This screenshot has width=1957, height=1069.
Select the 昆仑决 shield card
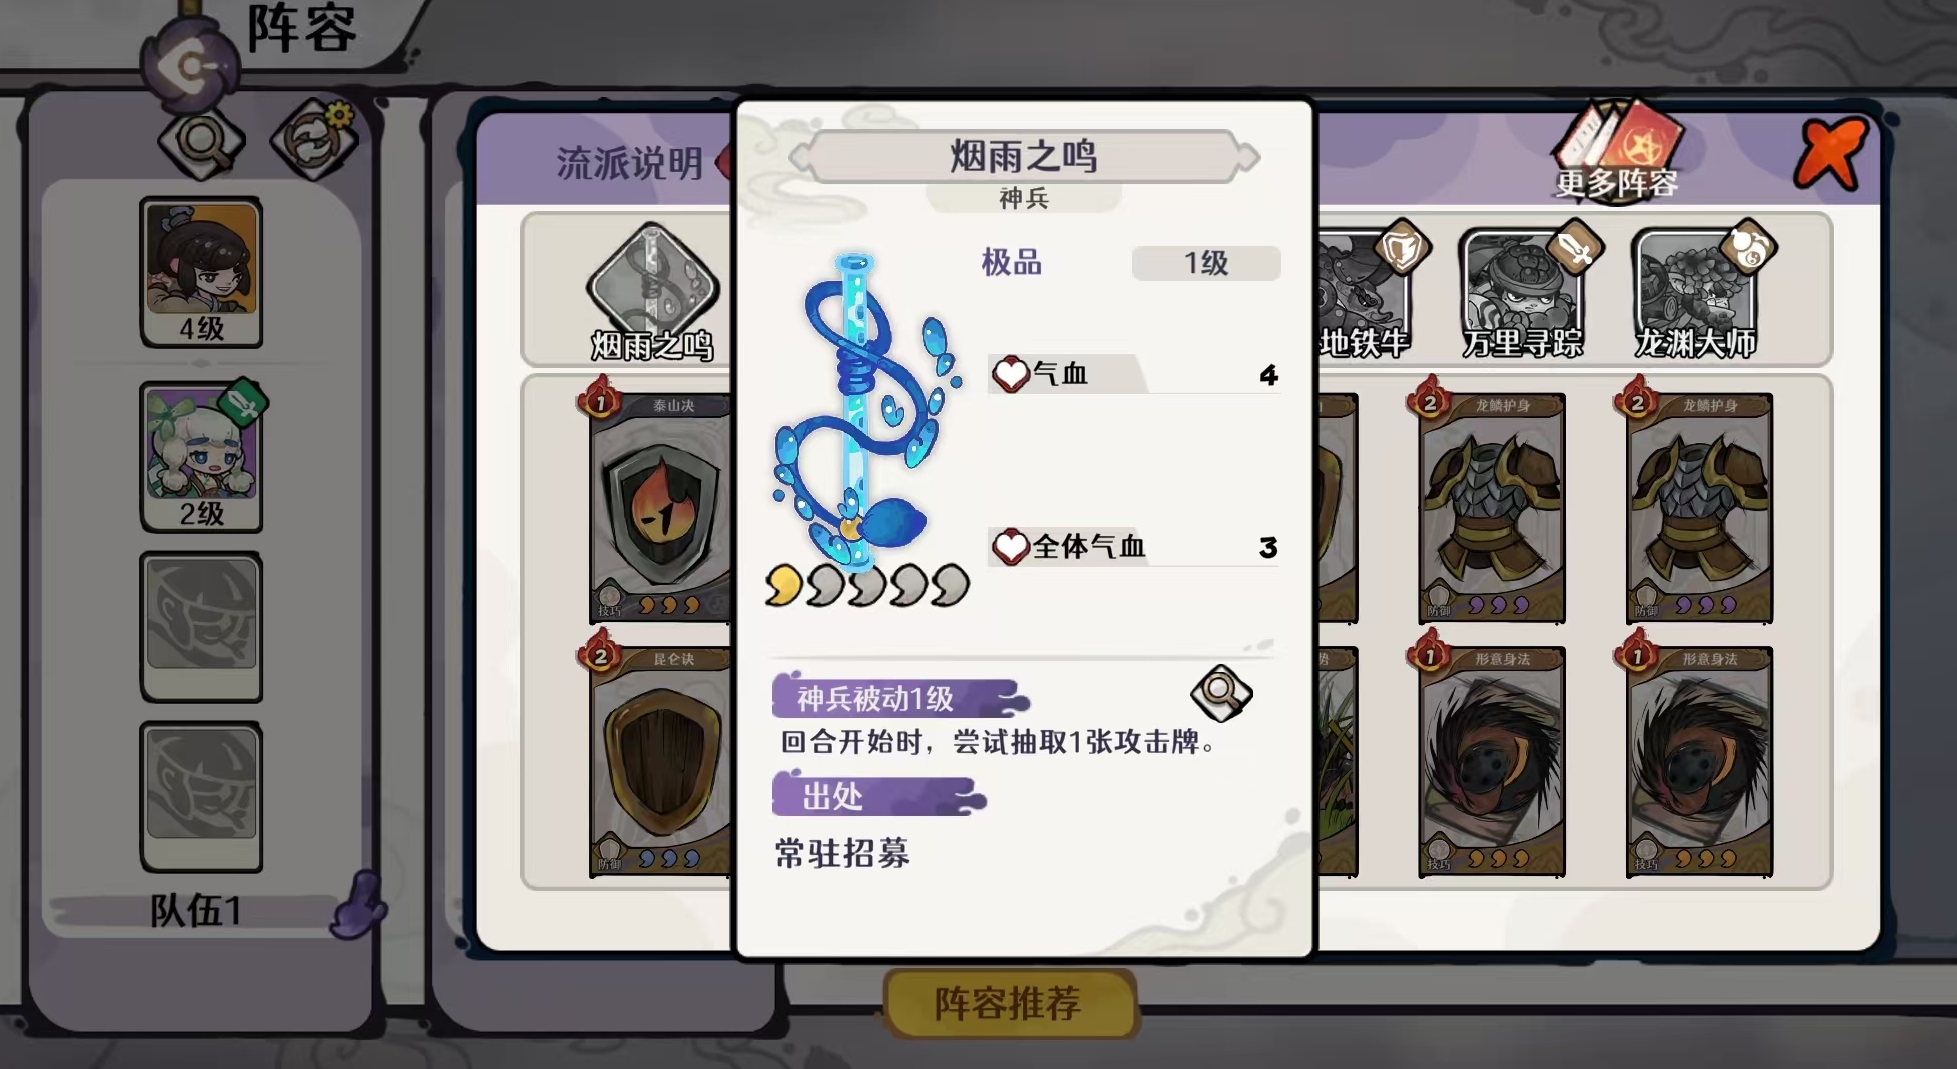pos(661,761)
